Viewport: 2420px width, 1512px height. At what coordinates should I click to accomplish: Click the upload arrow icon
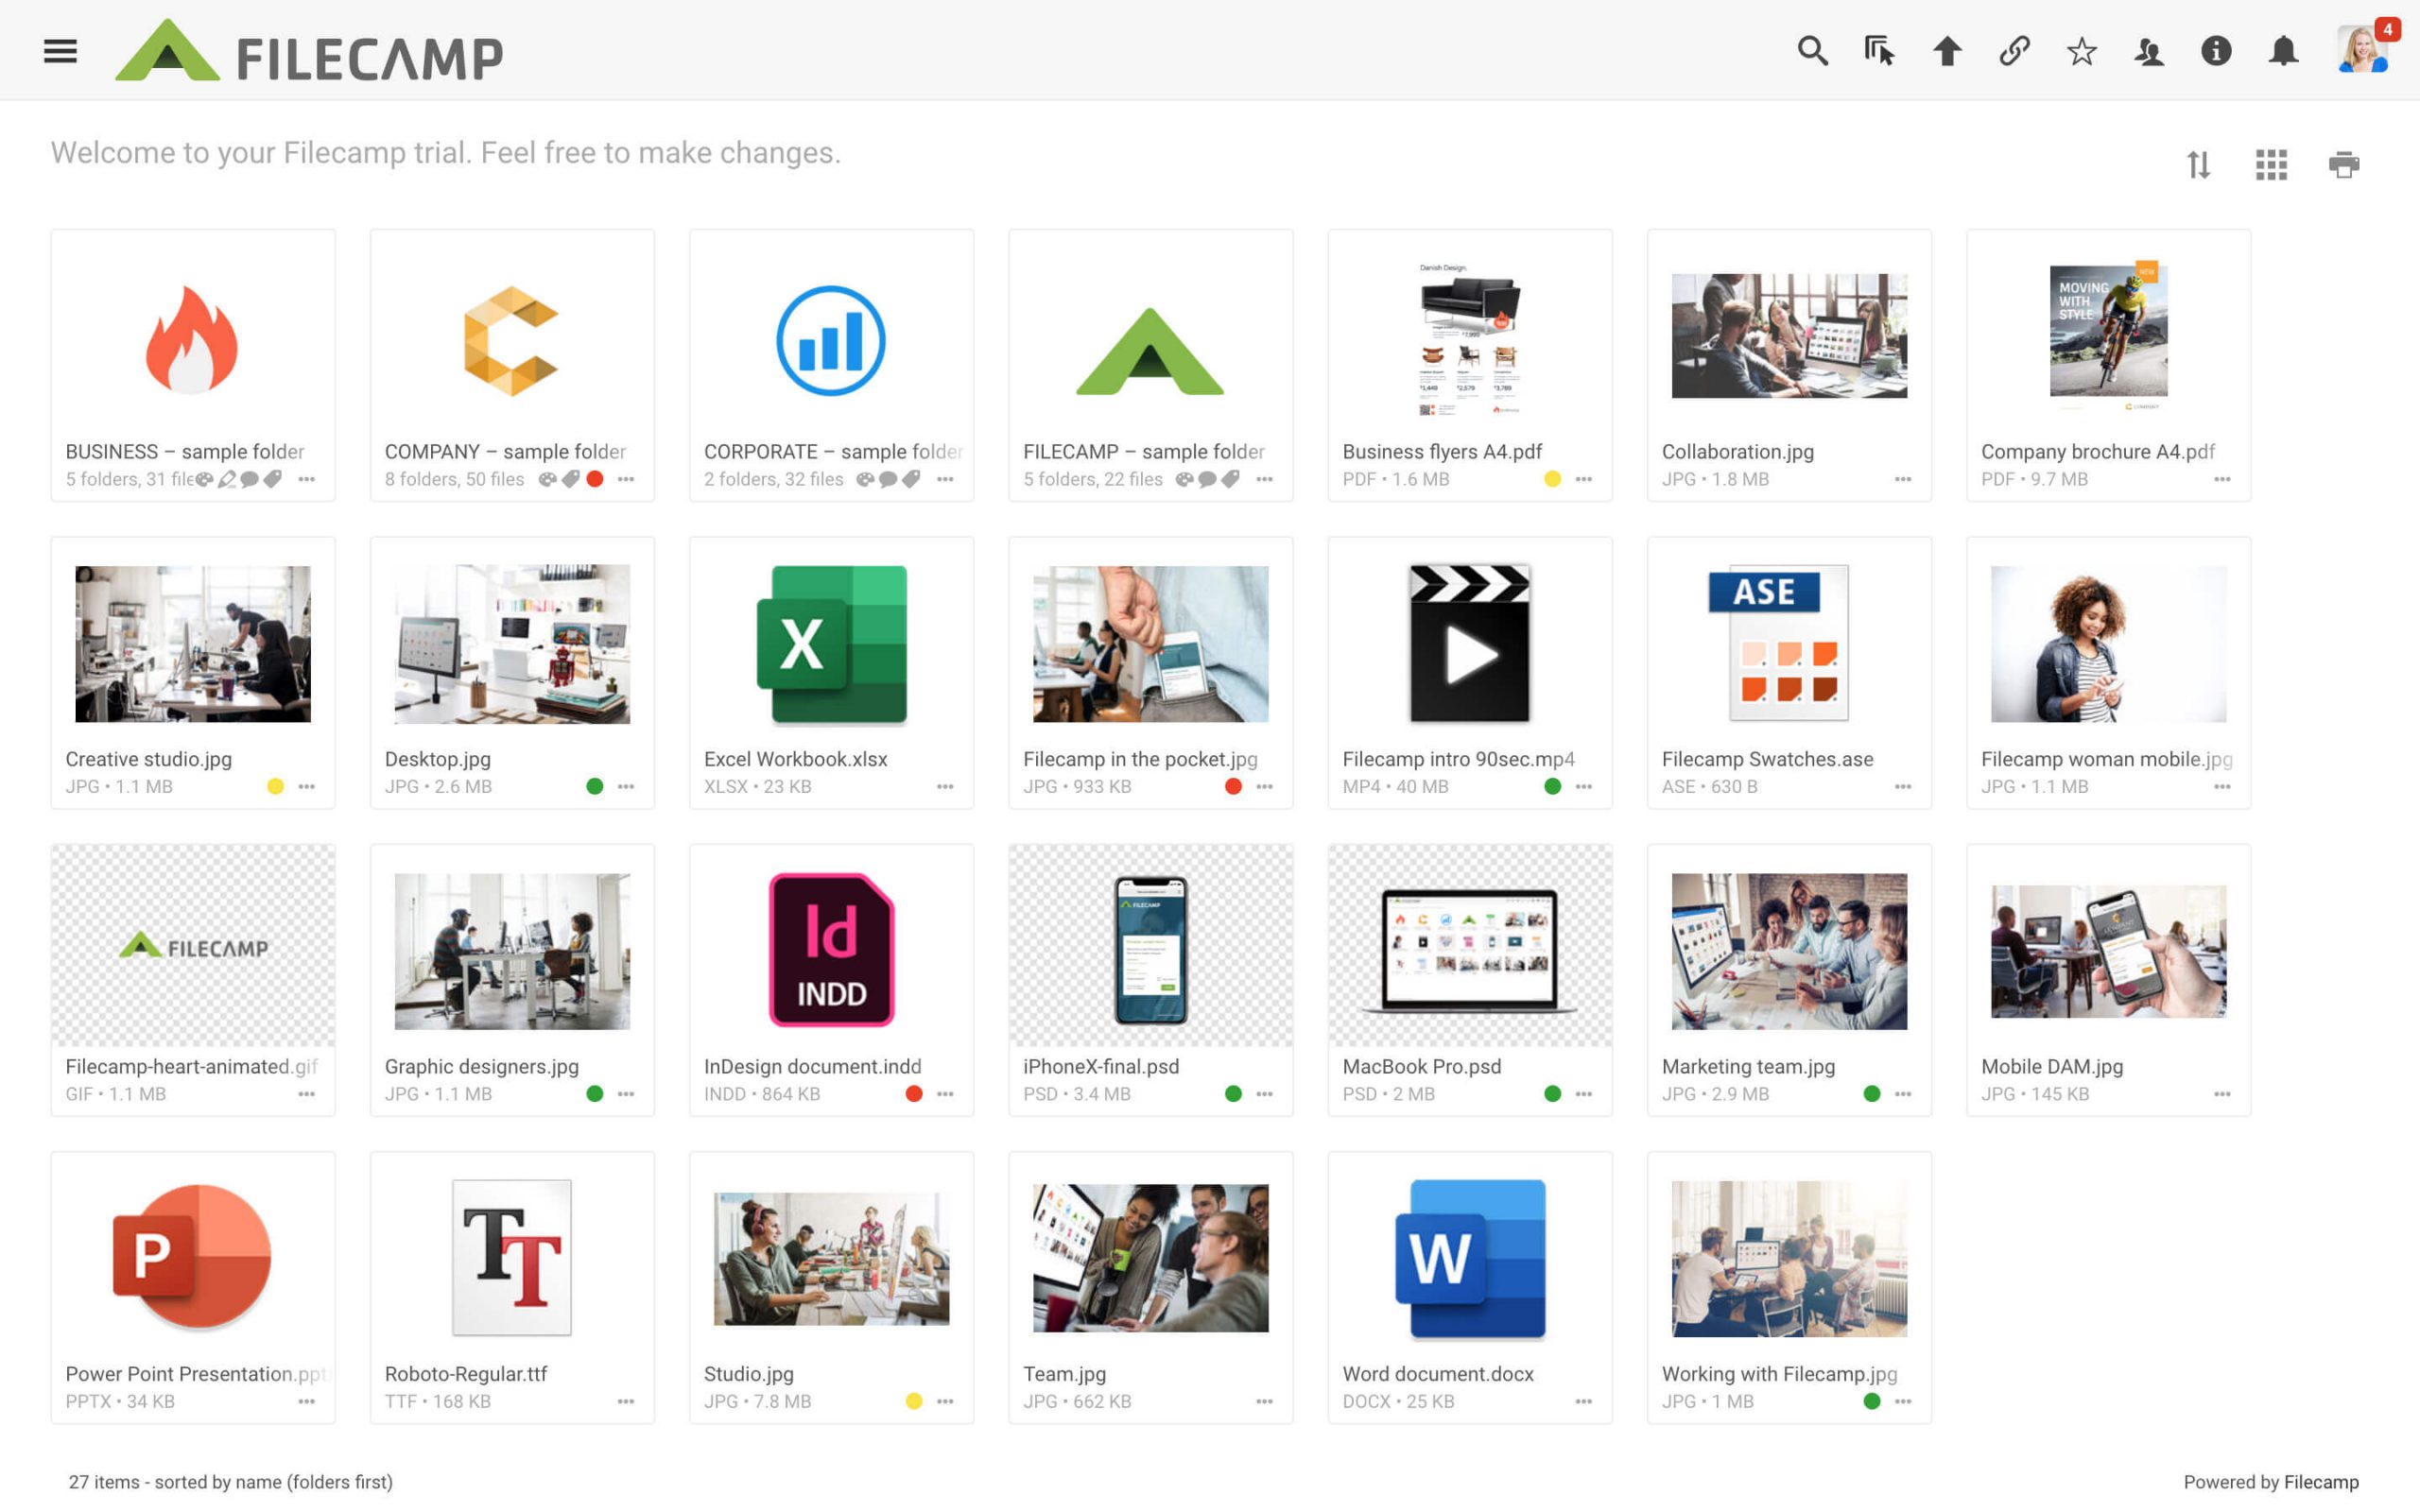(1946, 51)
